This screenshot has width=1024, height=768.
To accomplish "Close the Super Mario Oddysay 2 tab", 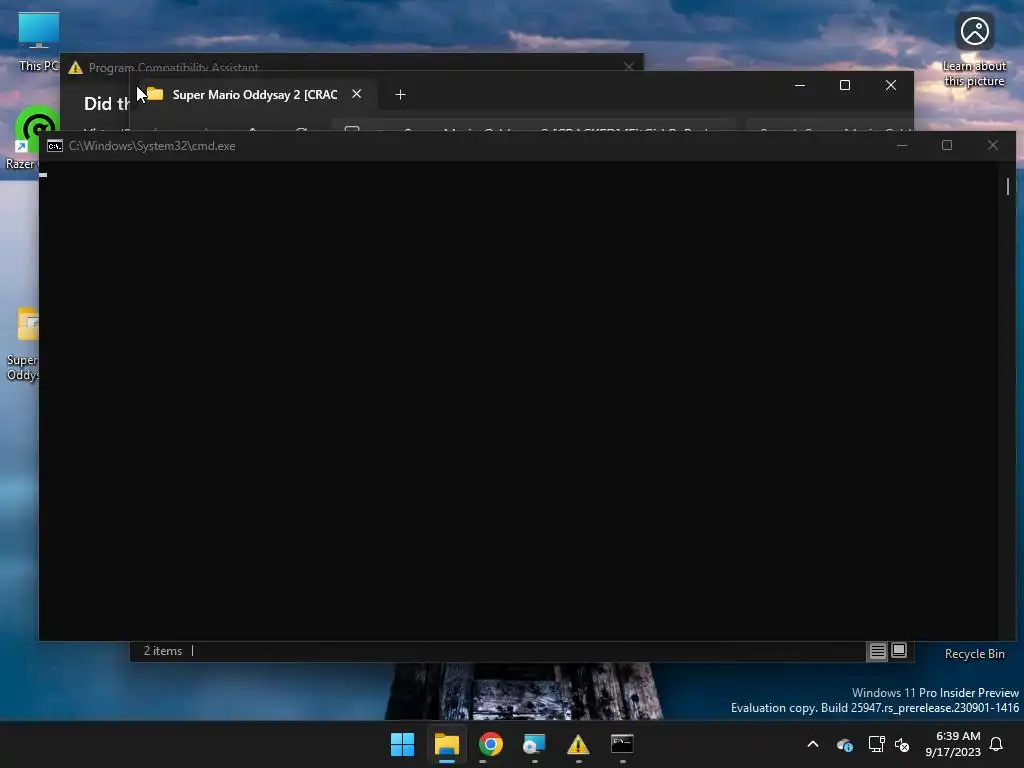I will (x=357, y=94).
